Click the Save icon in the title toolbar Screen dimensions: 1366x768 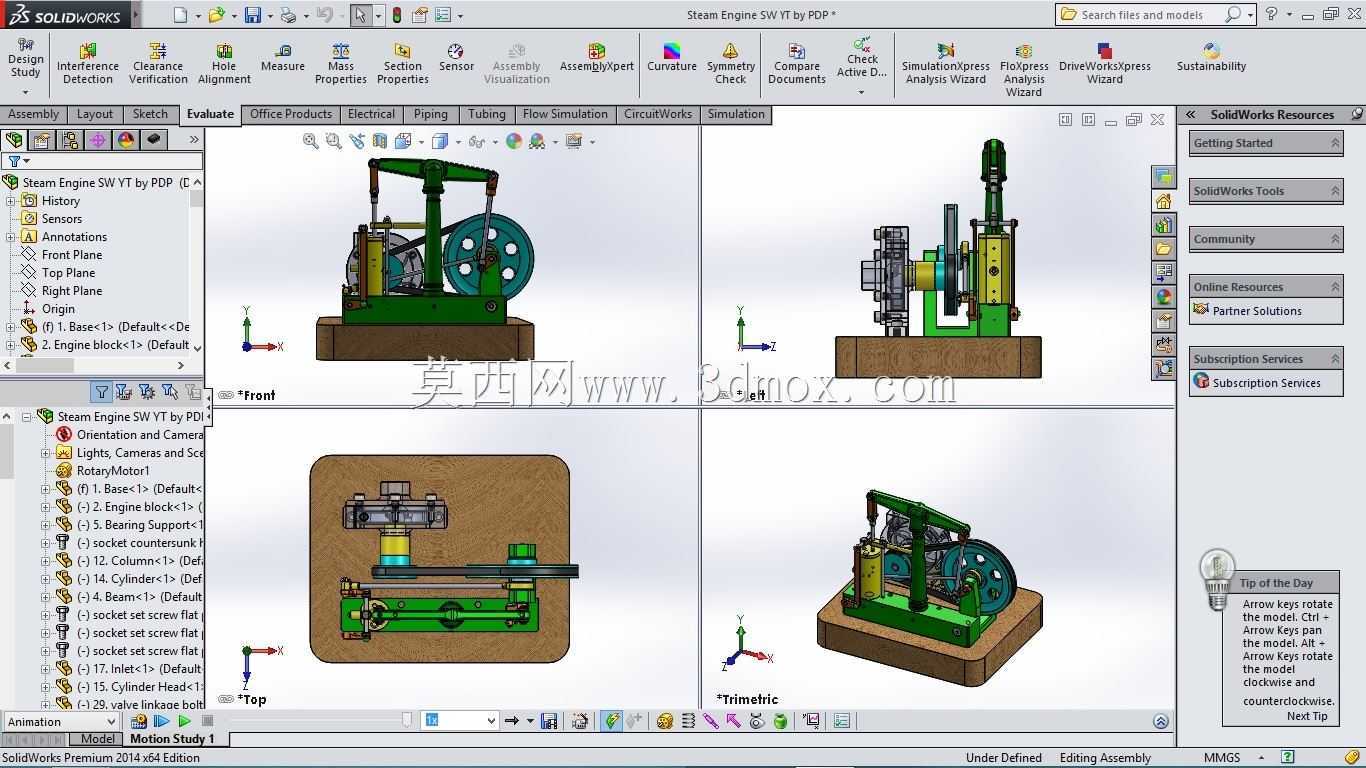253,15
